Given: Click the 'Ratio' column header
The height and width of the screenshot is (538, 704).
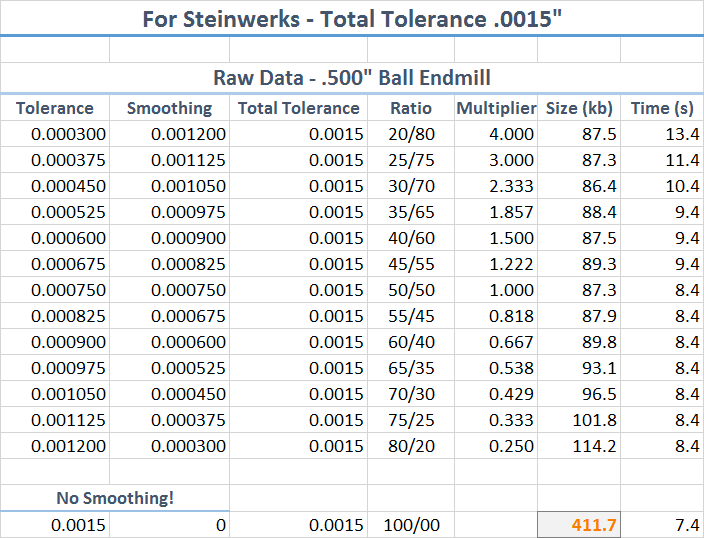Looking at the screenshot, I should (x=411, y=108).
